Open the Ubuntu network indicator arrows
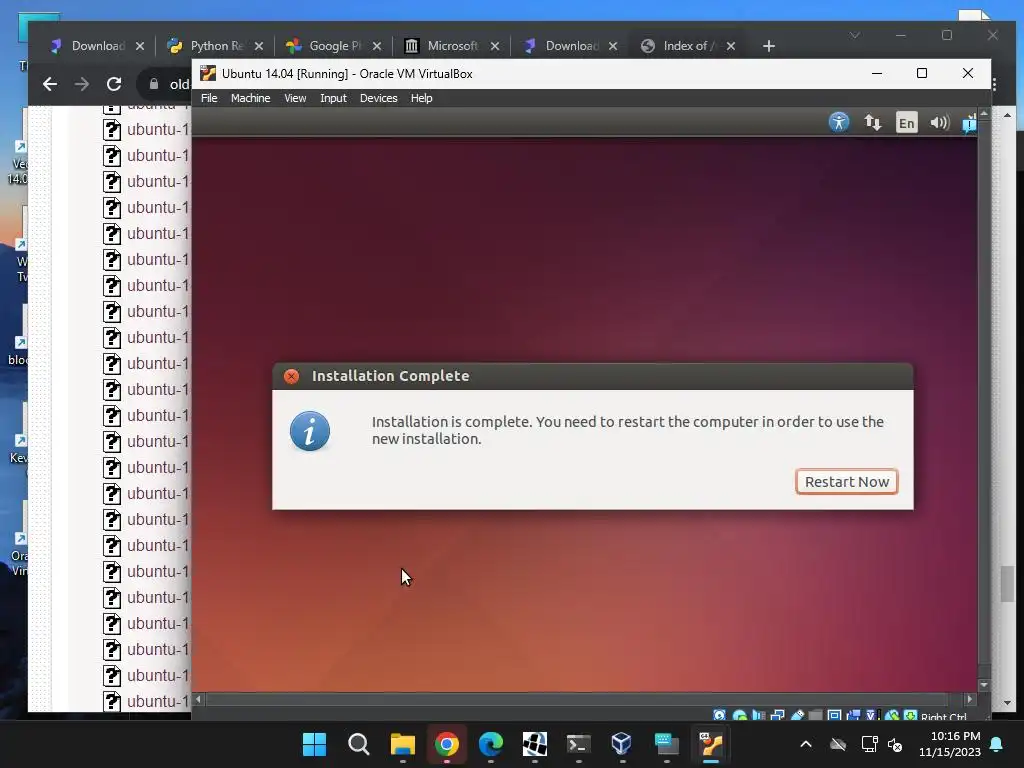 tap(872, 122)
